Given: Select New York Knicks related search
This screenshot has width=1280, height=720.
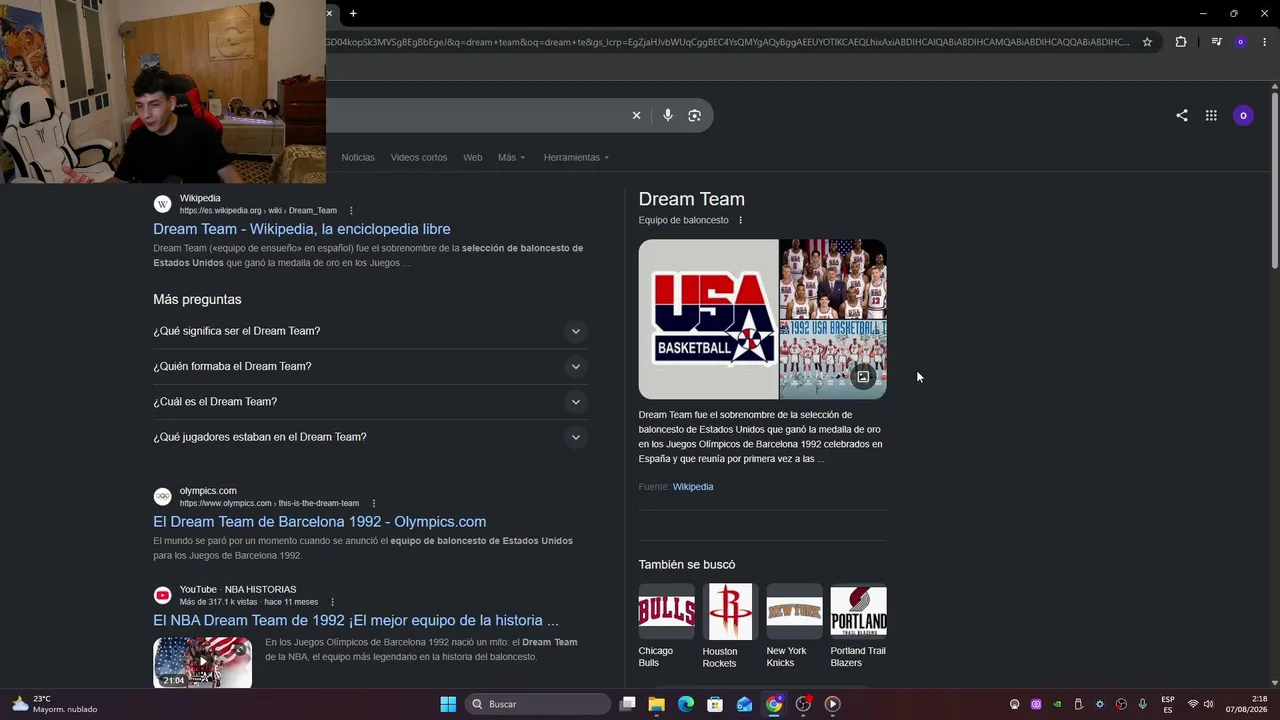Looking at the screenshot, I should click(794, 626).
